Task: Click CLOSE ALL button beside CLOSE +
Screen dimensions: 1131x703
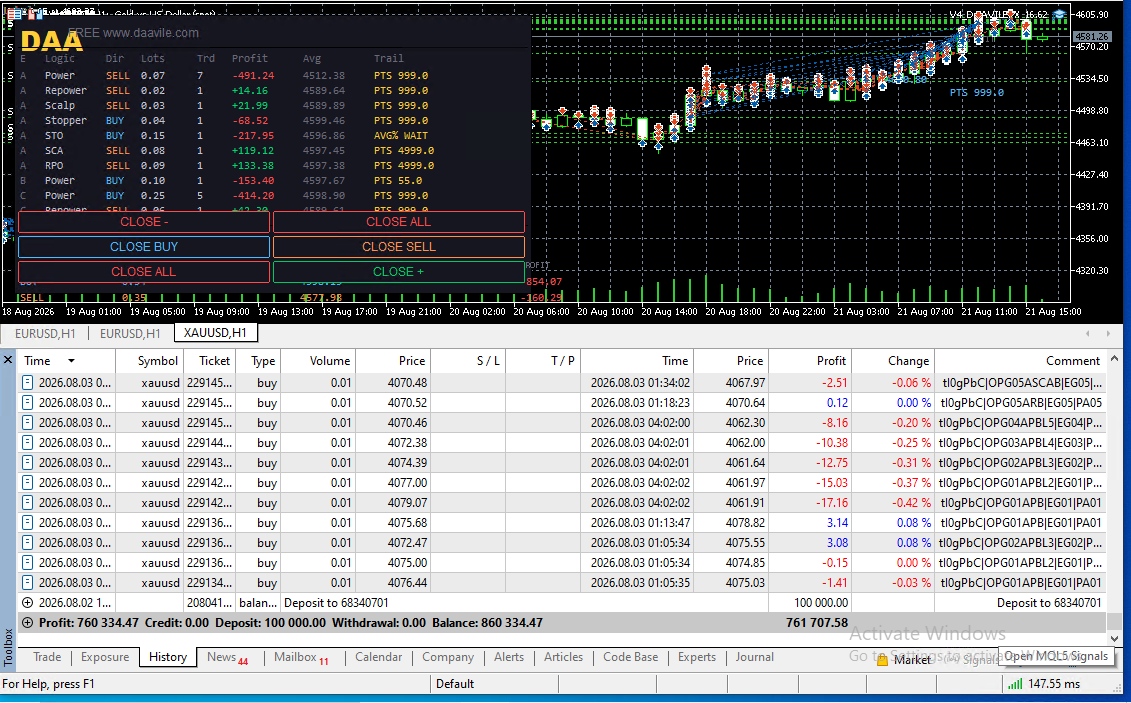Action: [x=144, y=272]
